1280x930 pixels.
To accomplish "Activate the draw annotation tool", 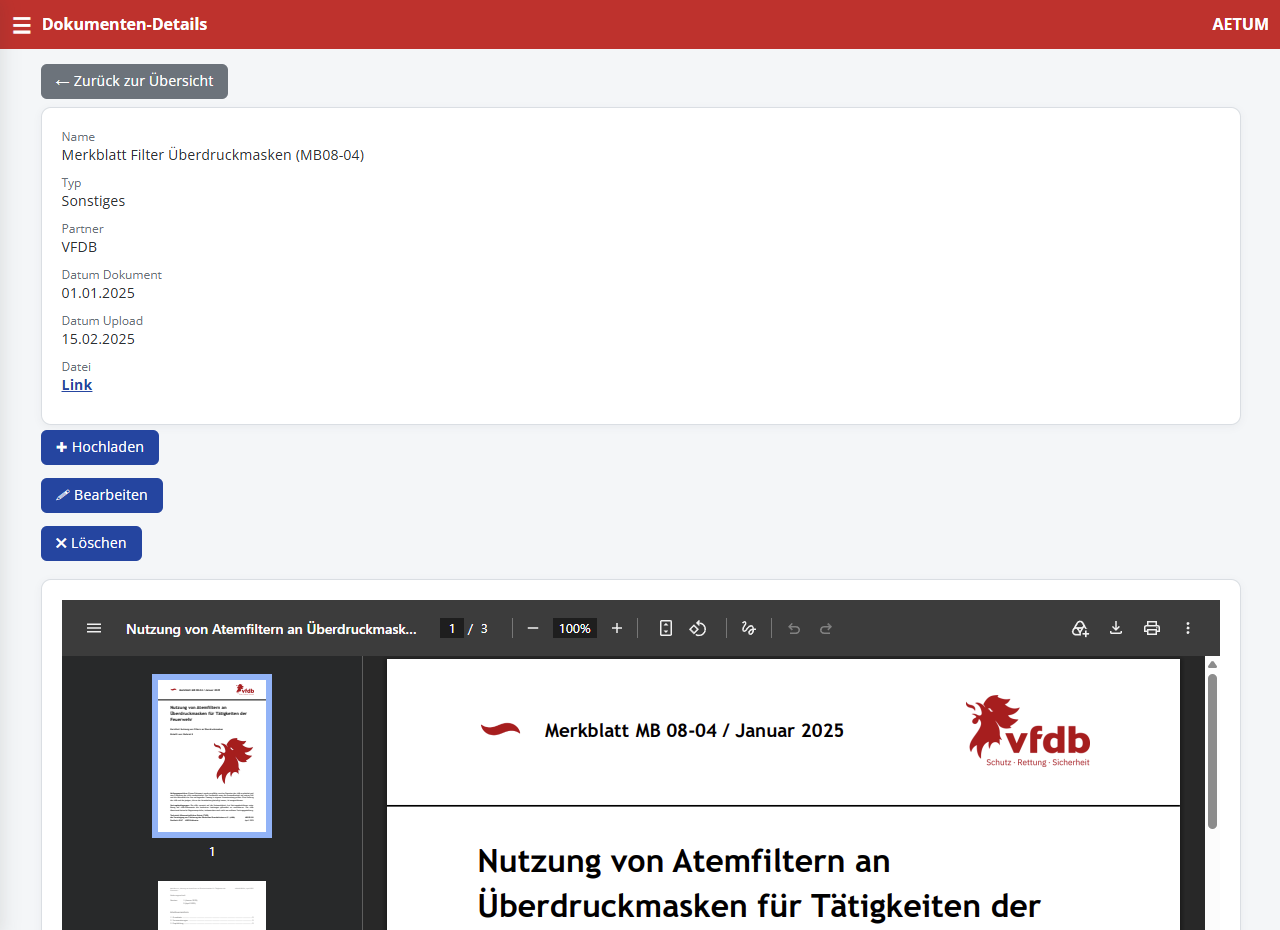I will point(748,628).
